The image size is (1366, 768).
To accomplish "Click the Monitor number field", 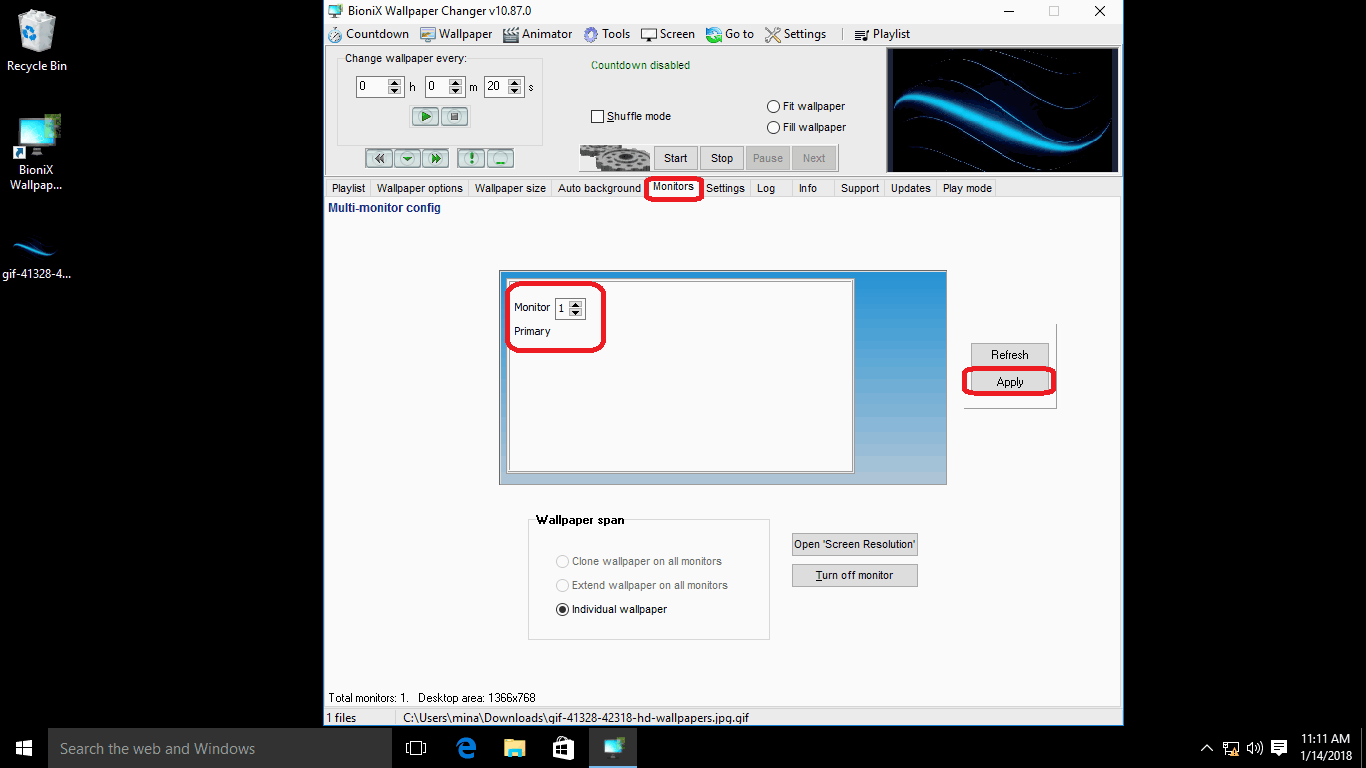I will pos(562,308).
